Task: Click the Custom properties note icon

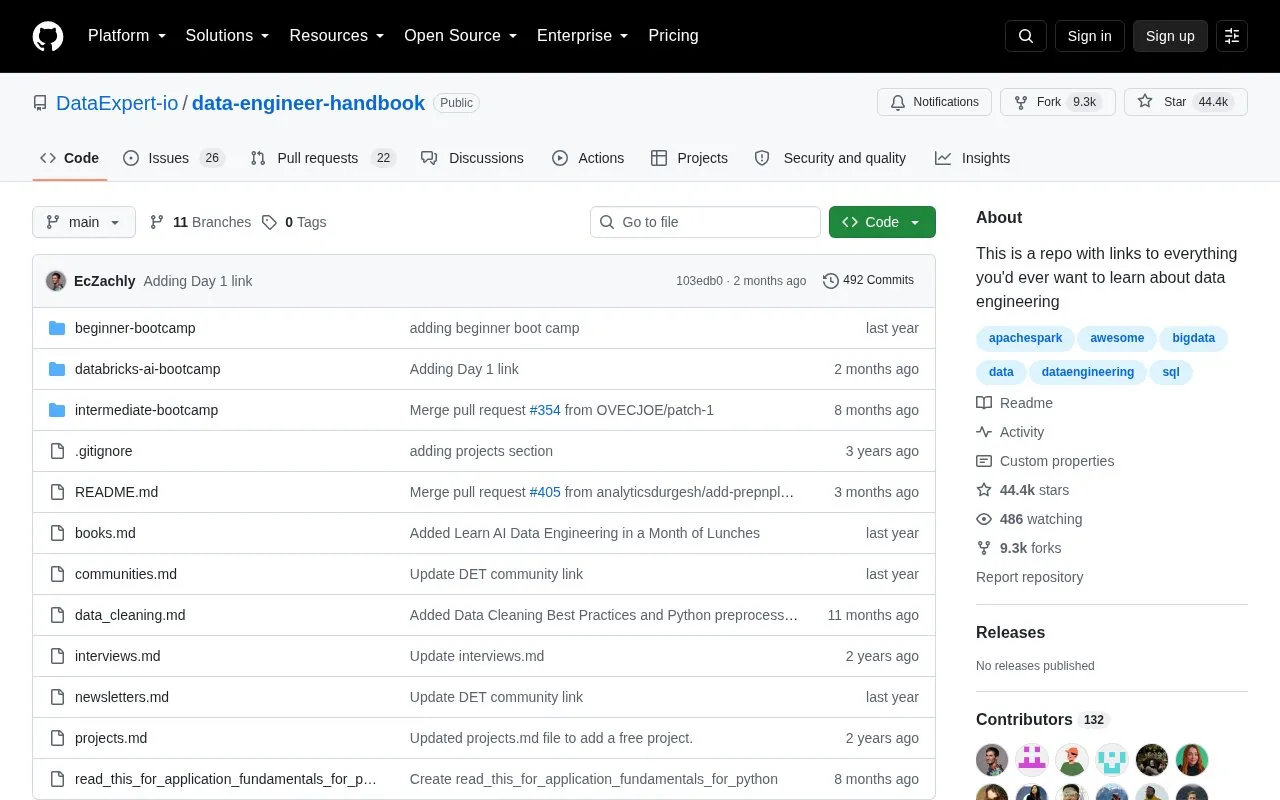Action: point(984,461)
